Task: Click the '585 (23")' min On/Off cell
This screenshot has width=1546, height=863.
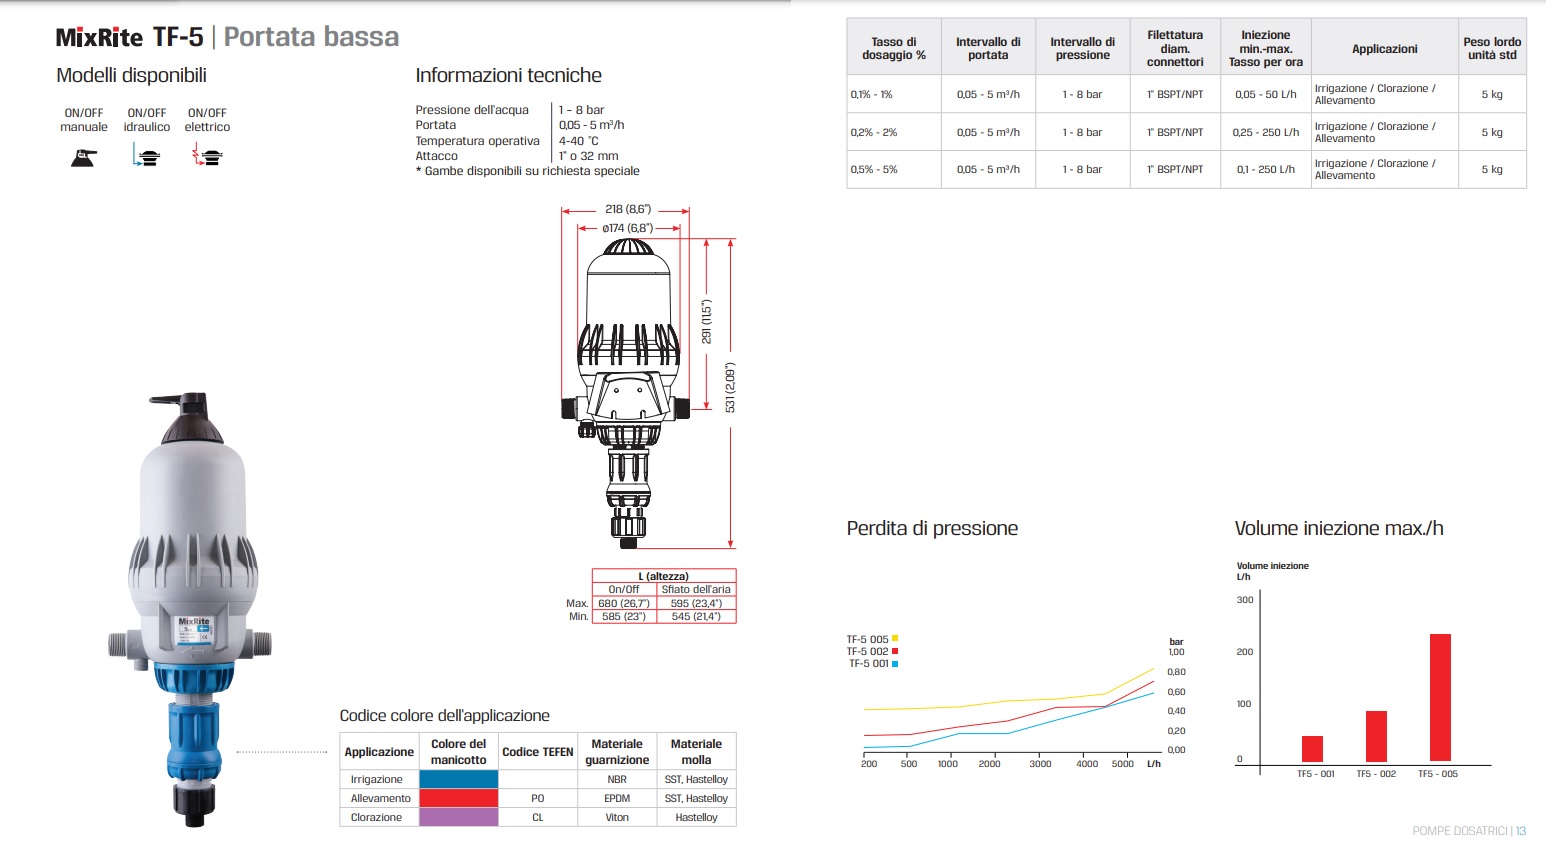Action: (624, 617)
